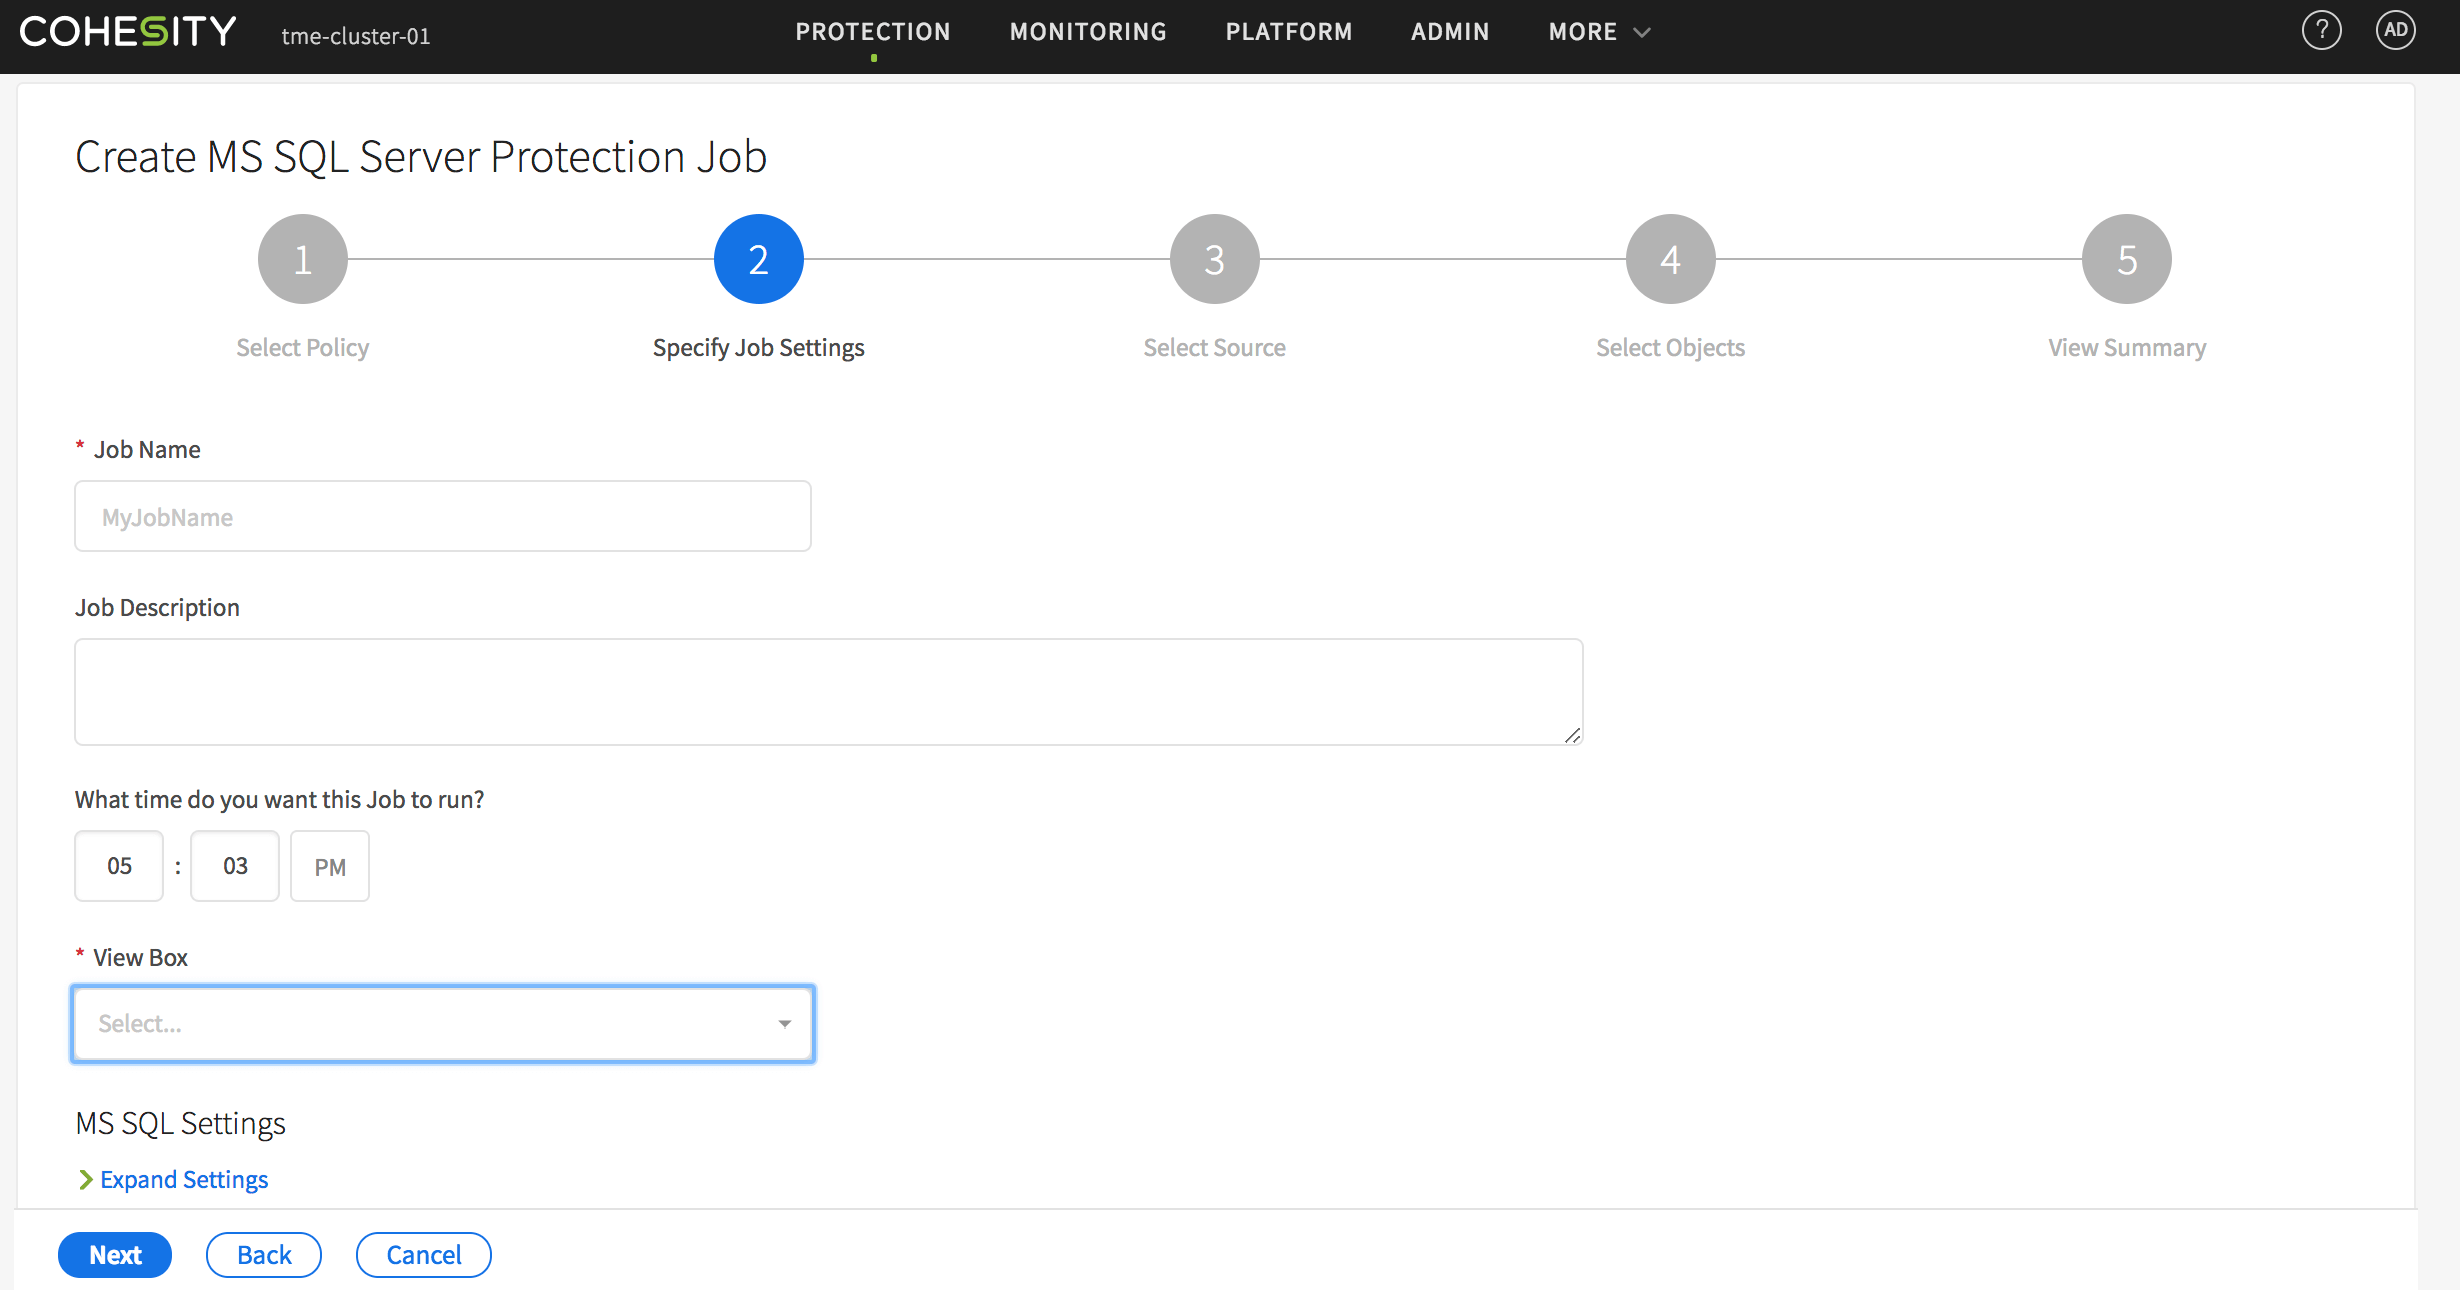Image resolution: width=2460 pixels, height=1290 pixels.
Task: Click step 5 View Summary circle
Action: point(2126,259)
